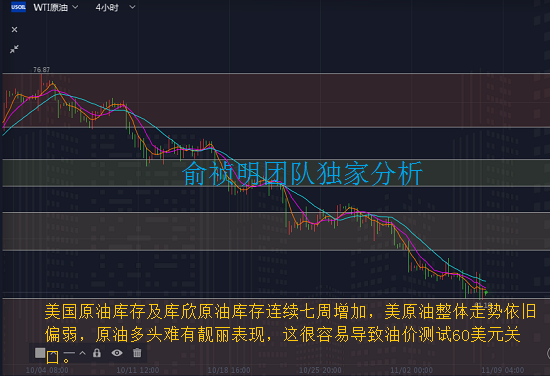Image resolution: width=550 pixels, height=376 pixels.
Task: Open the gray fill color swatch
Action: tap(40, 353)
